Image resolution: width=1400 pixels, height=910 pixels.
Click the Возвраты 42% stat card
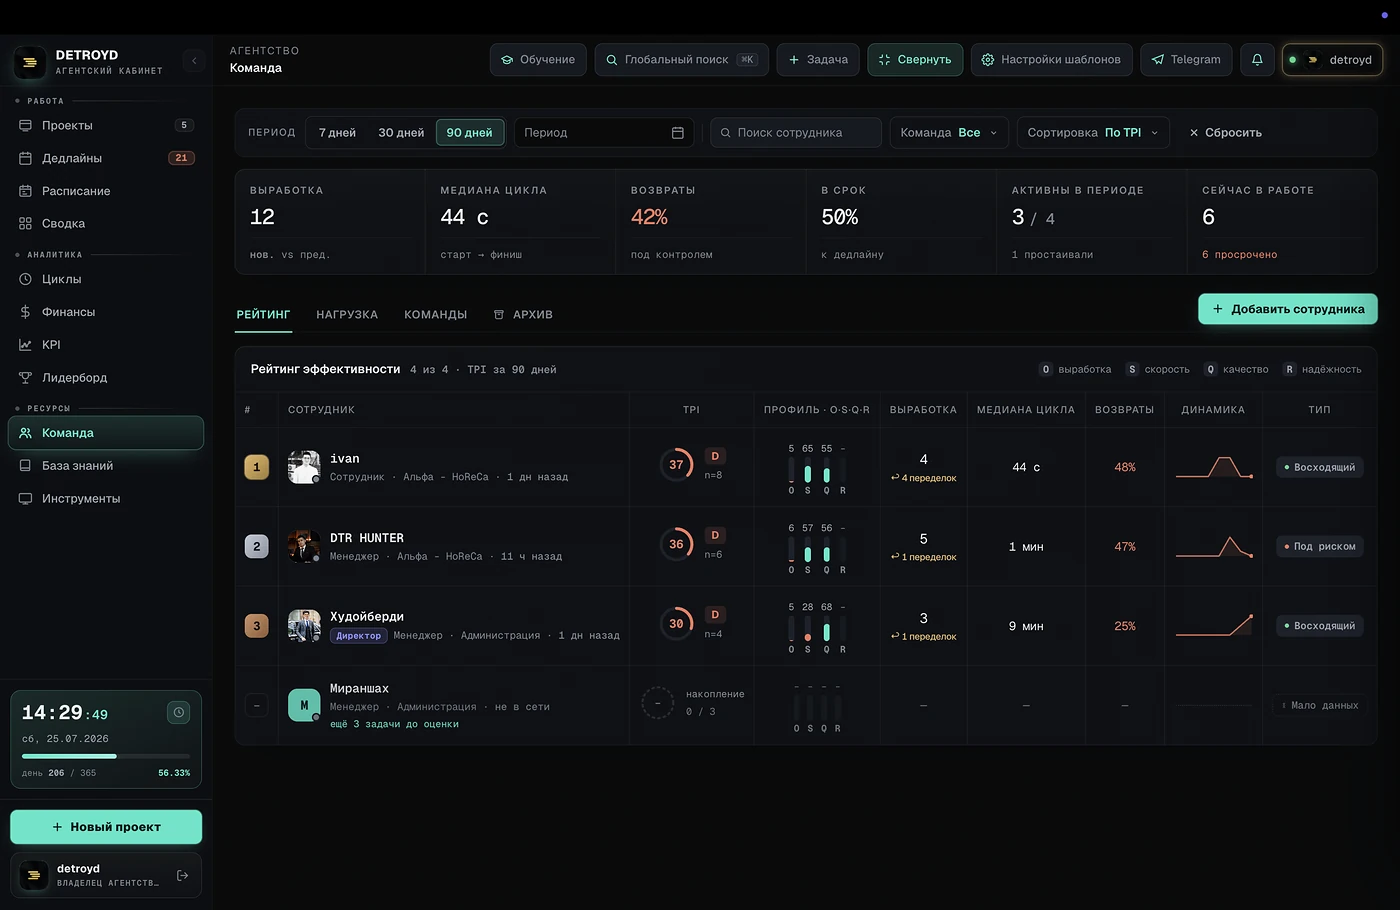(710, 222)
